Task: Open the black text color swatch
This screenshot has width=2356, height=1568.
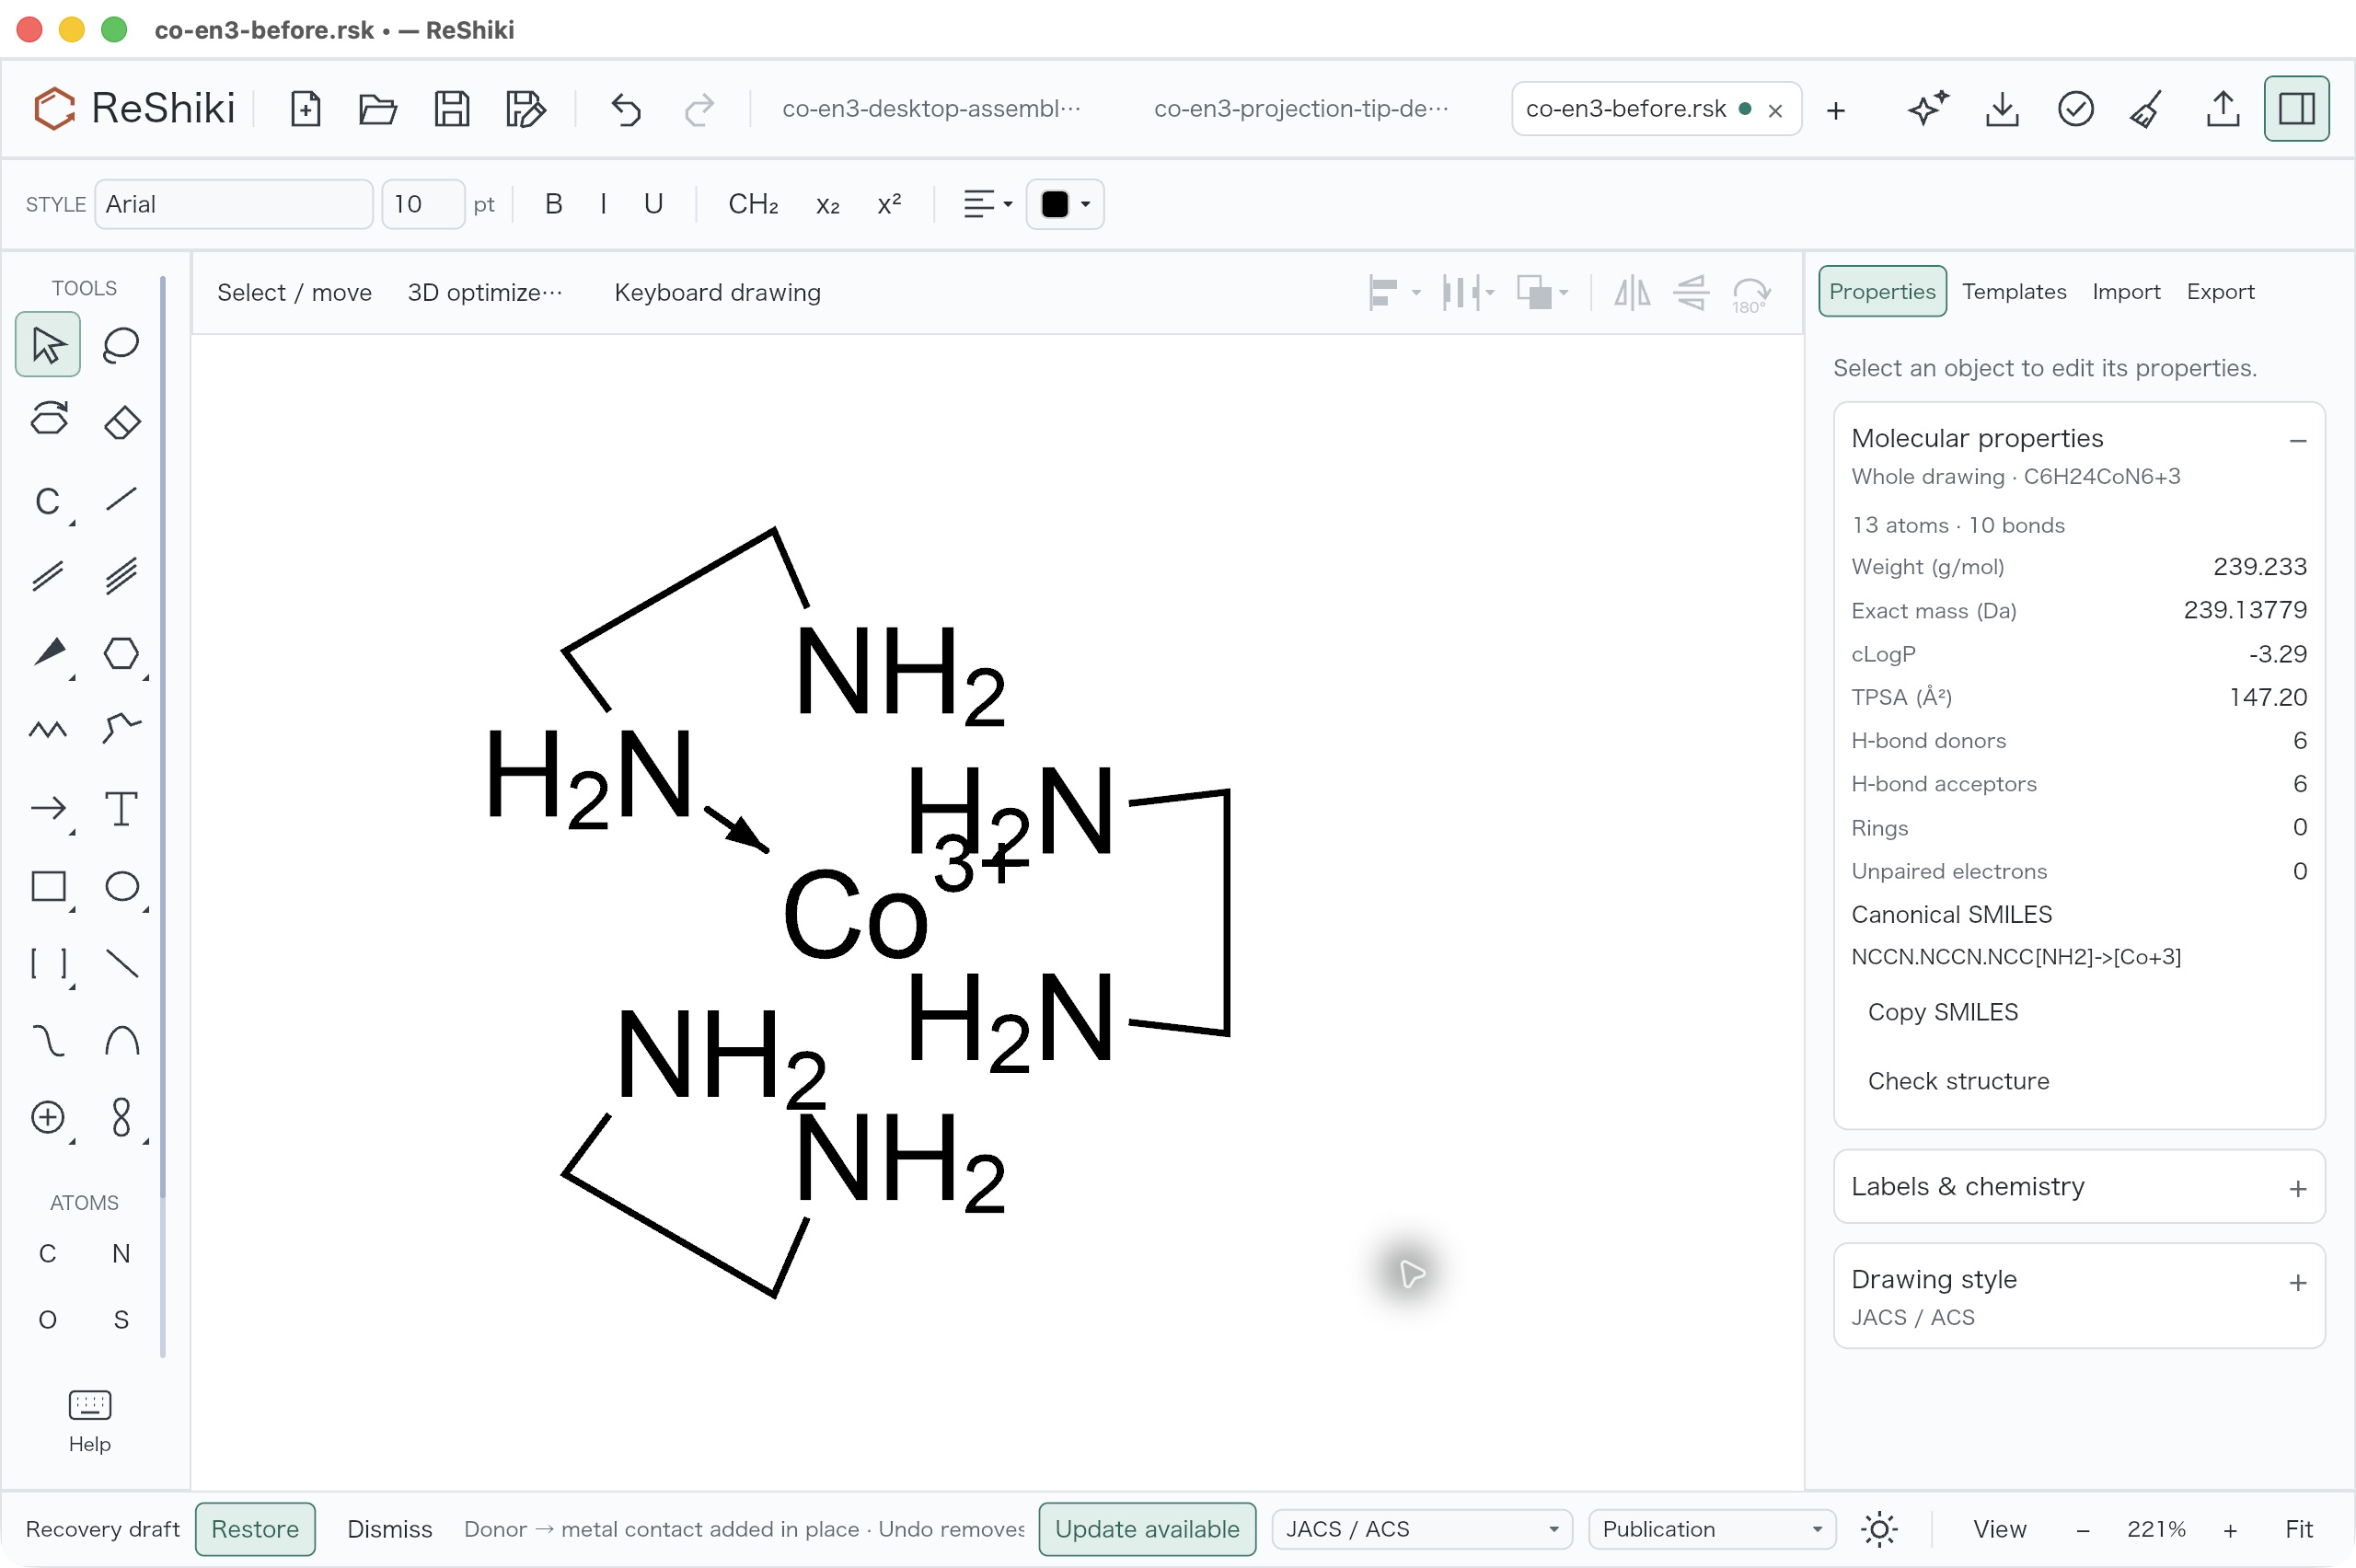Action: pos(1065,204)
